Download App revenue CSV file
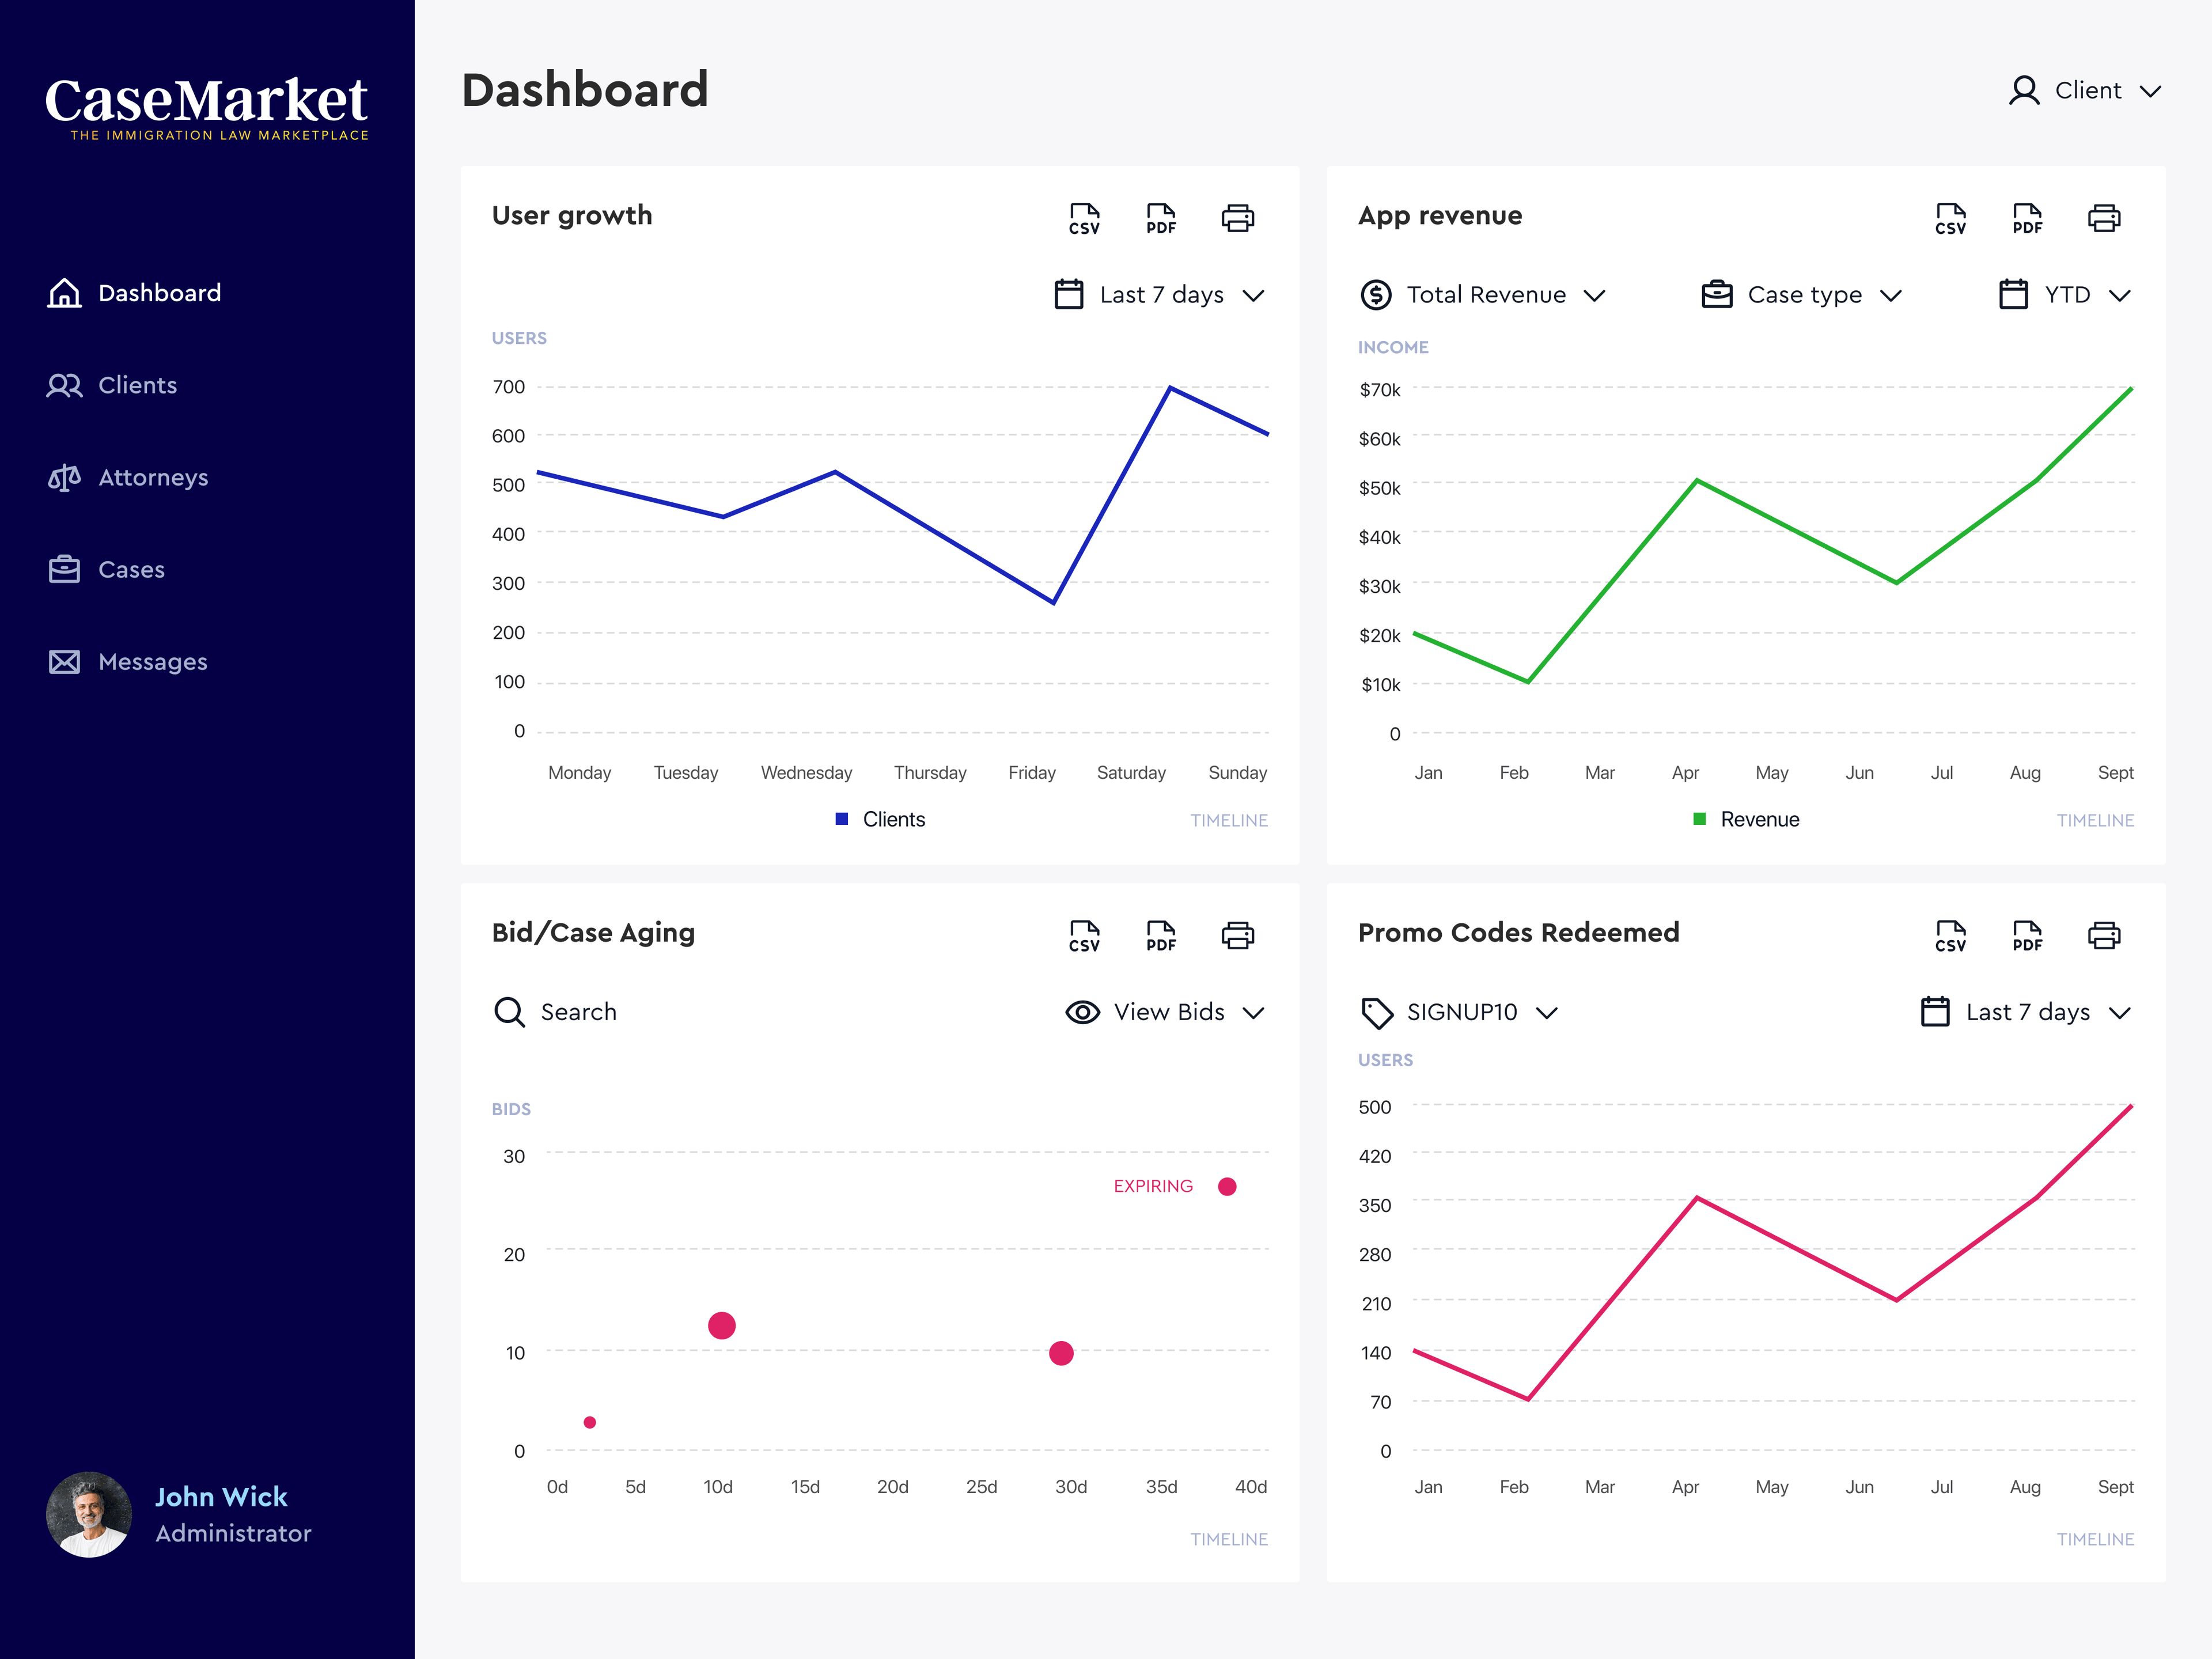 [1950, 218]
